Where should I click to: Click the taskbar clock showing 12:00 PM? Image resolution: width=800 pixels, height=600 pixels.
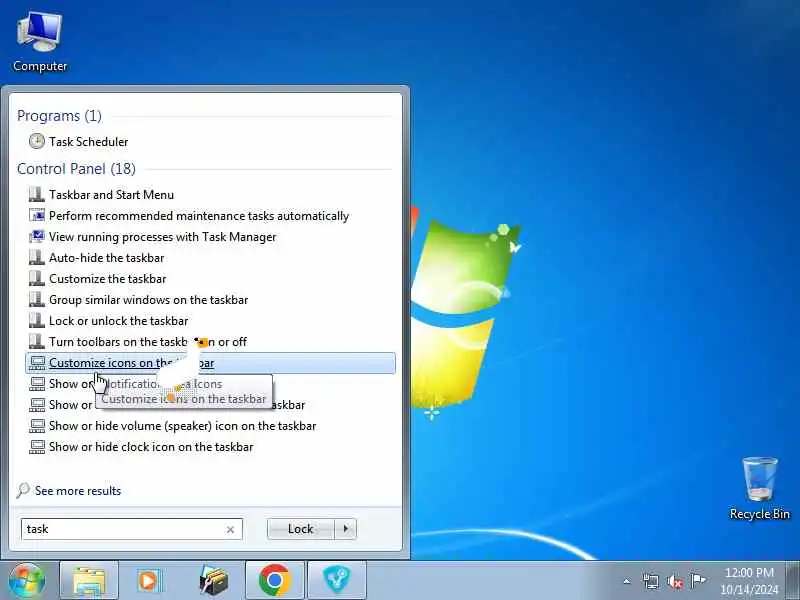coord(749,581)
